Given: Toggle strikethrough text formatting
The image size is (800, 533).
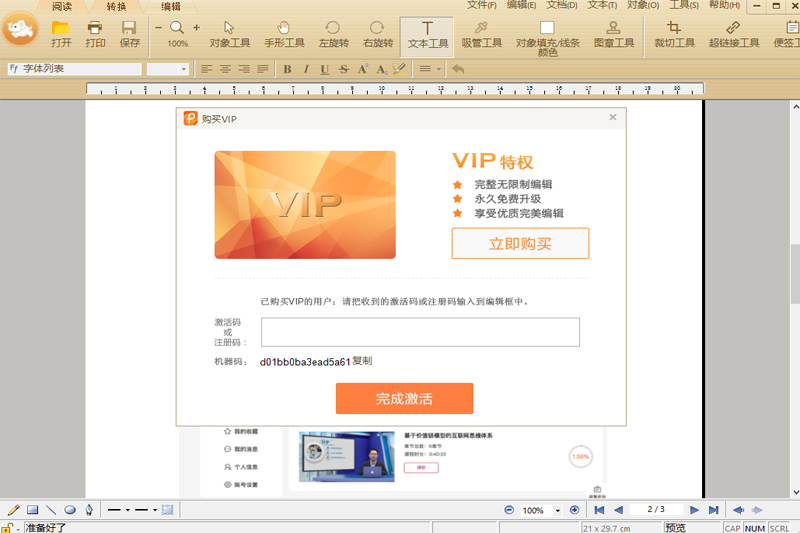Looking at the screenshot, I should pyautogui.click(x=343, y=69).
